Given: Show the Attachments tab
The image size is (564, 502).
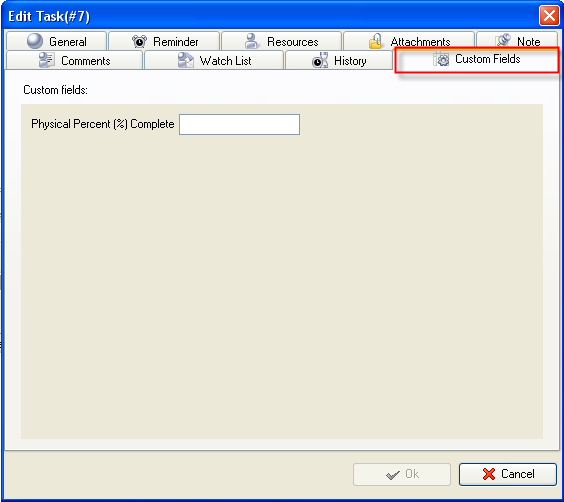Looking at the screenshot, I should click(409, 41).
